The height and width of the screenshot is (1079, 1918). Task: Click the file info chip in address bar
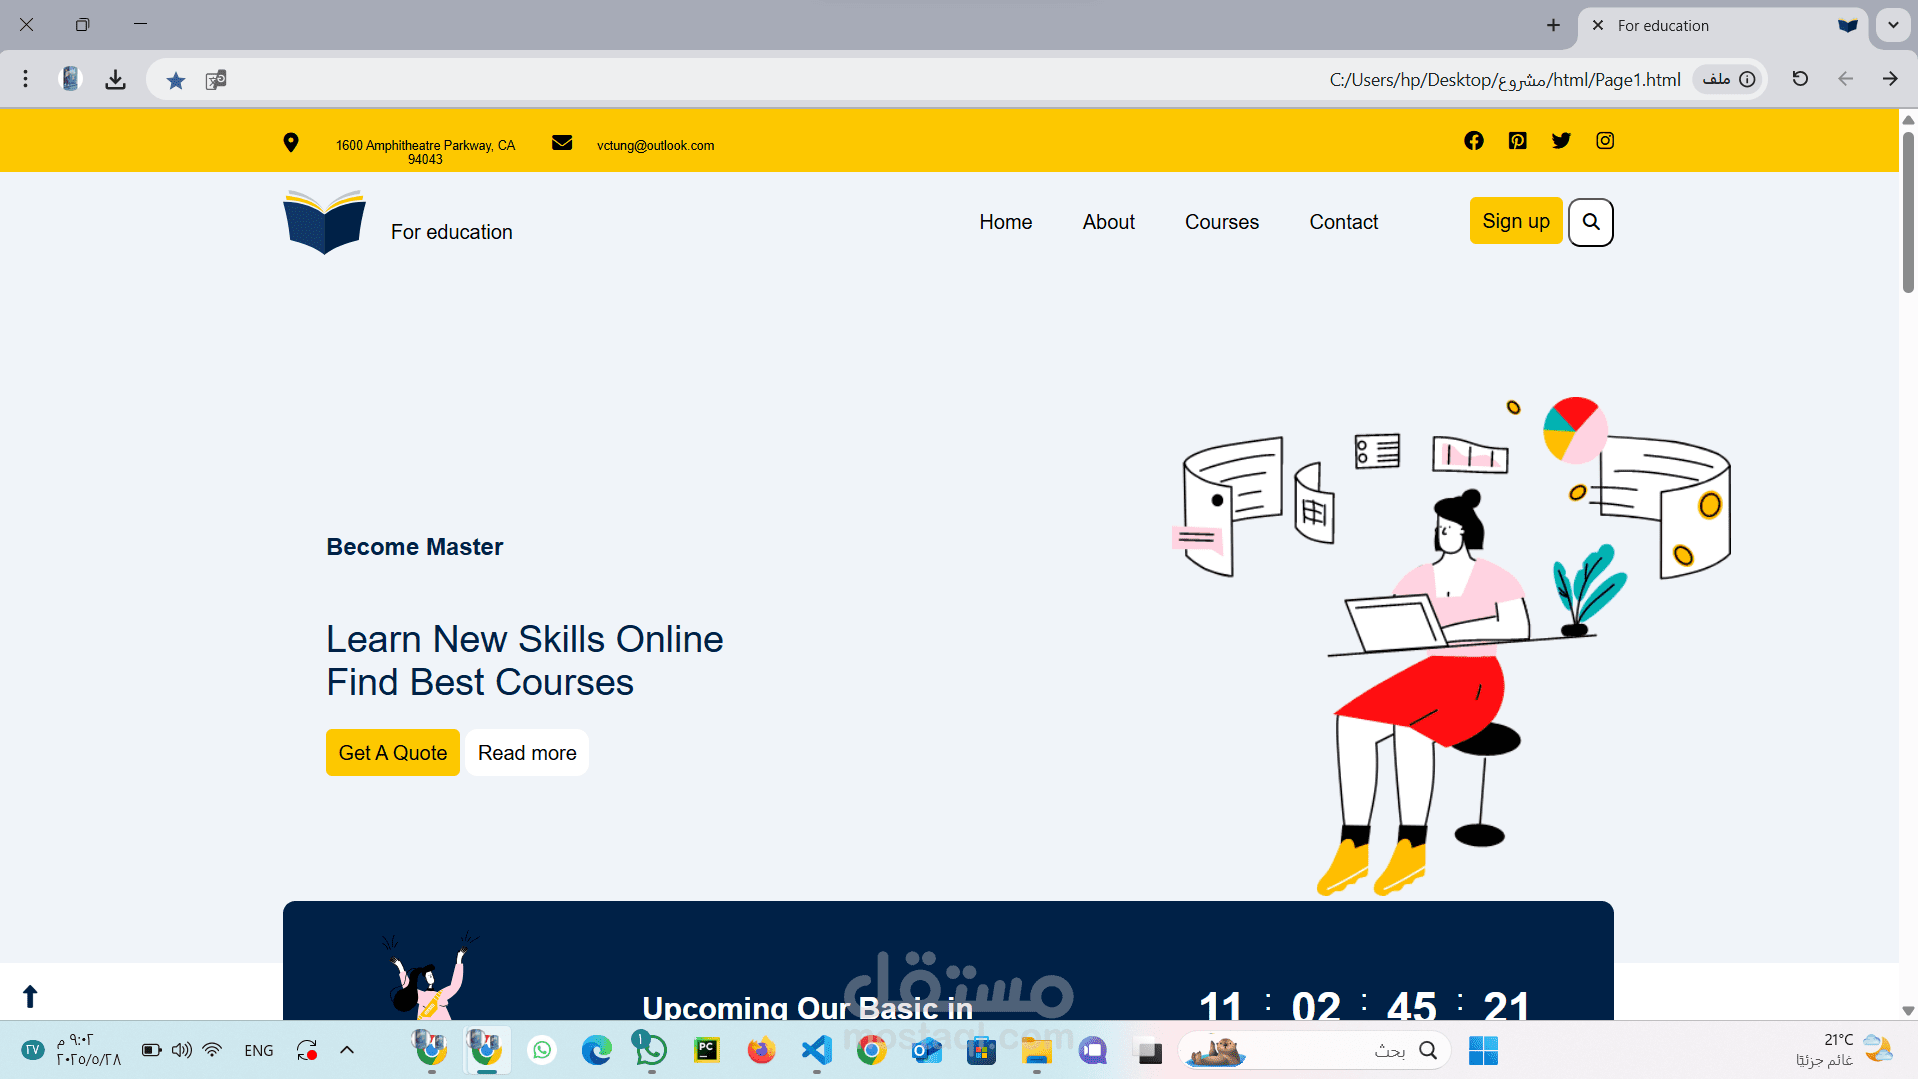[x=1729, y=79]
